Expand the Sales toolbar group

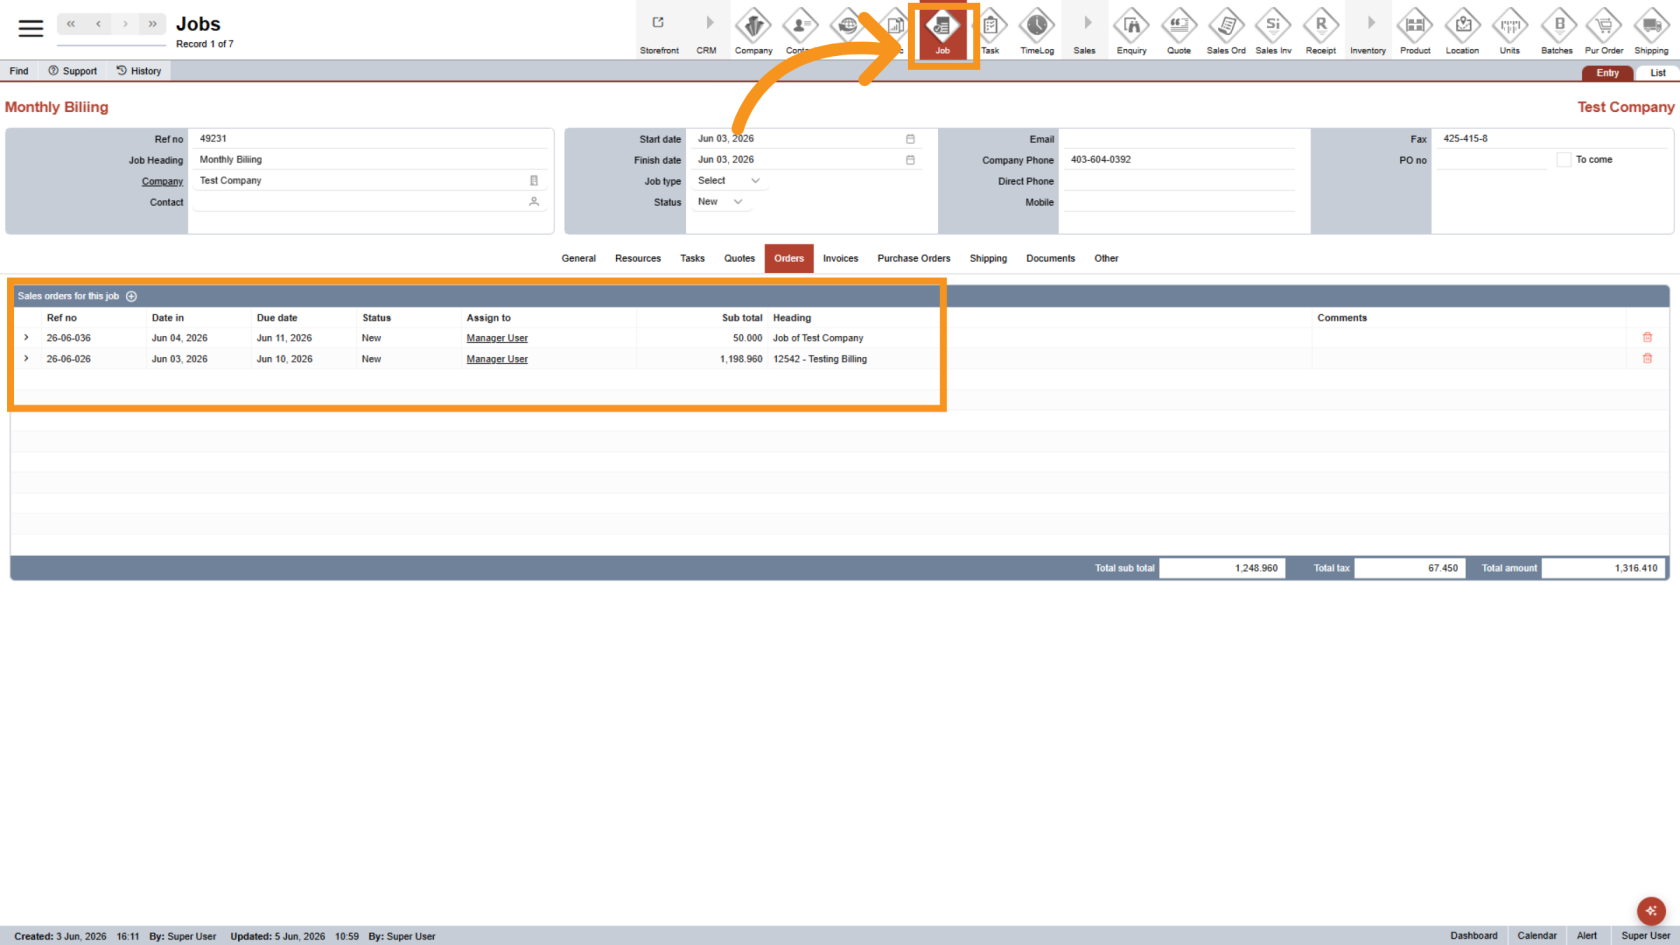[x=1085, y=32]
